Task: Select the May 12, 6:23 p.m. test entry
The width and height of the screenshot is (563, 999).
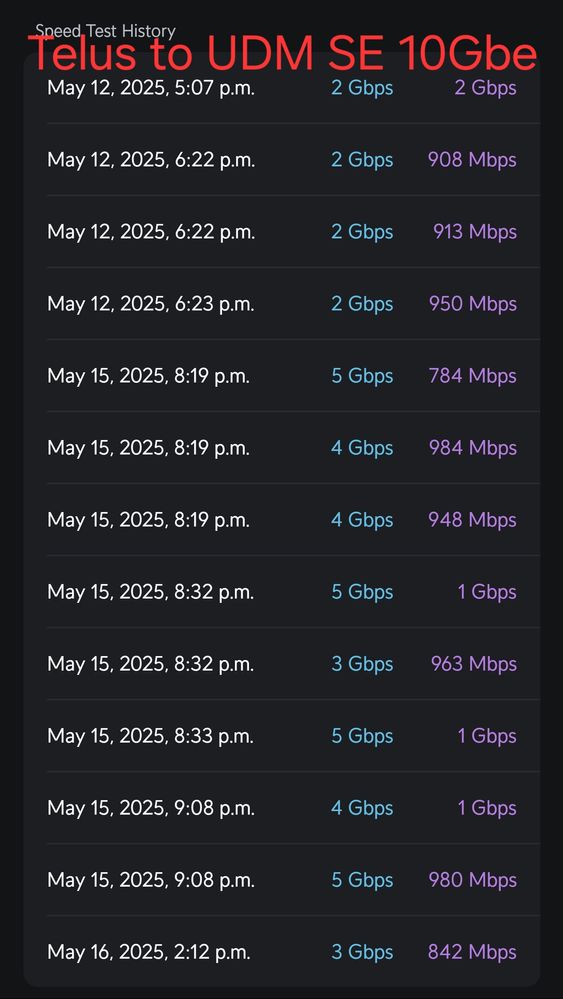Action: 282,303
